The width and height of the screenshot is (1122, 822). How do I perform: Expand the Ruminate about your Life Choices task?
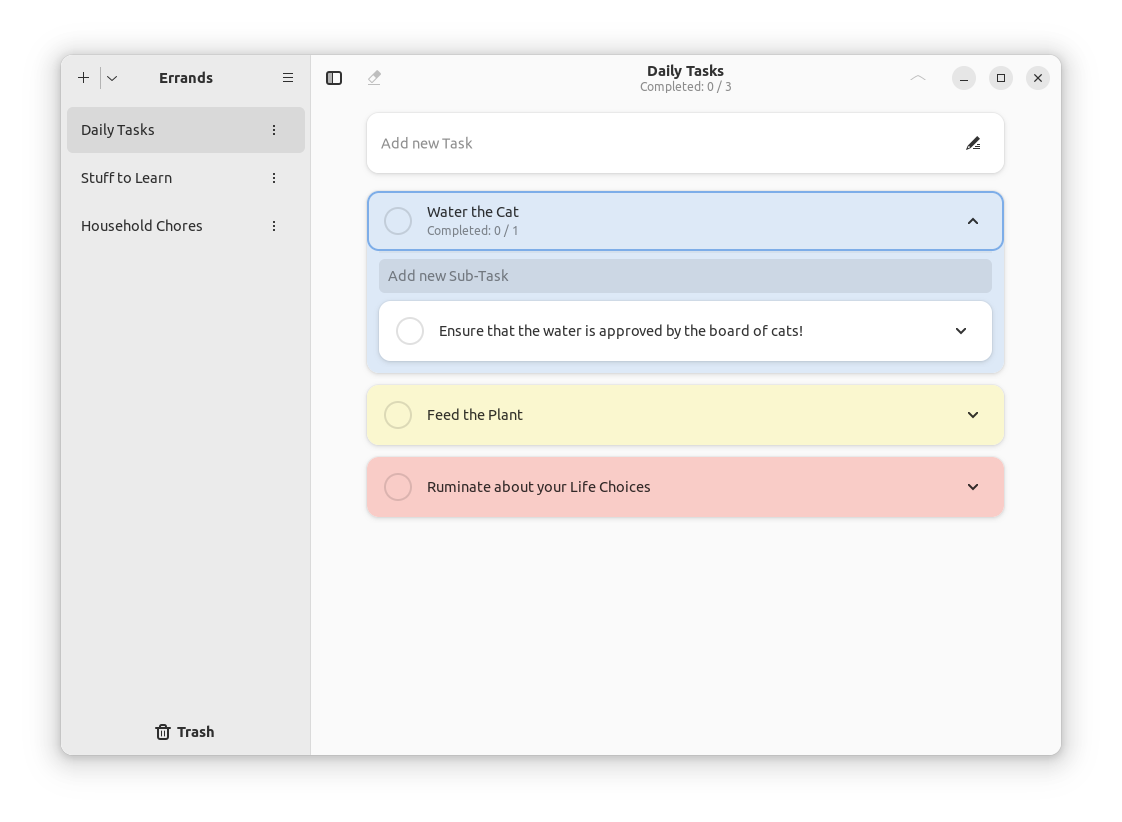[x=972, y=487]
